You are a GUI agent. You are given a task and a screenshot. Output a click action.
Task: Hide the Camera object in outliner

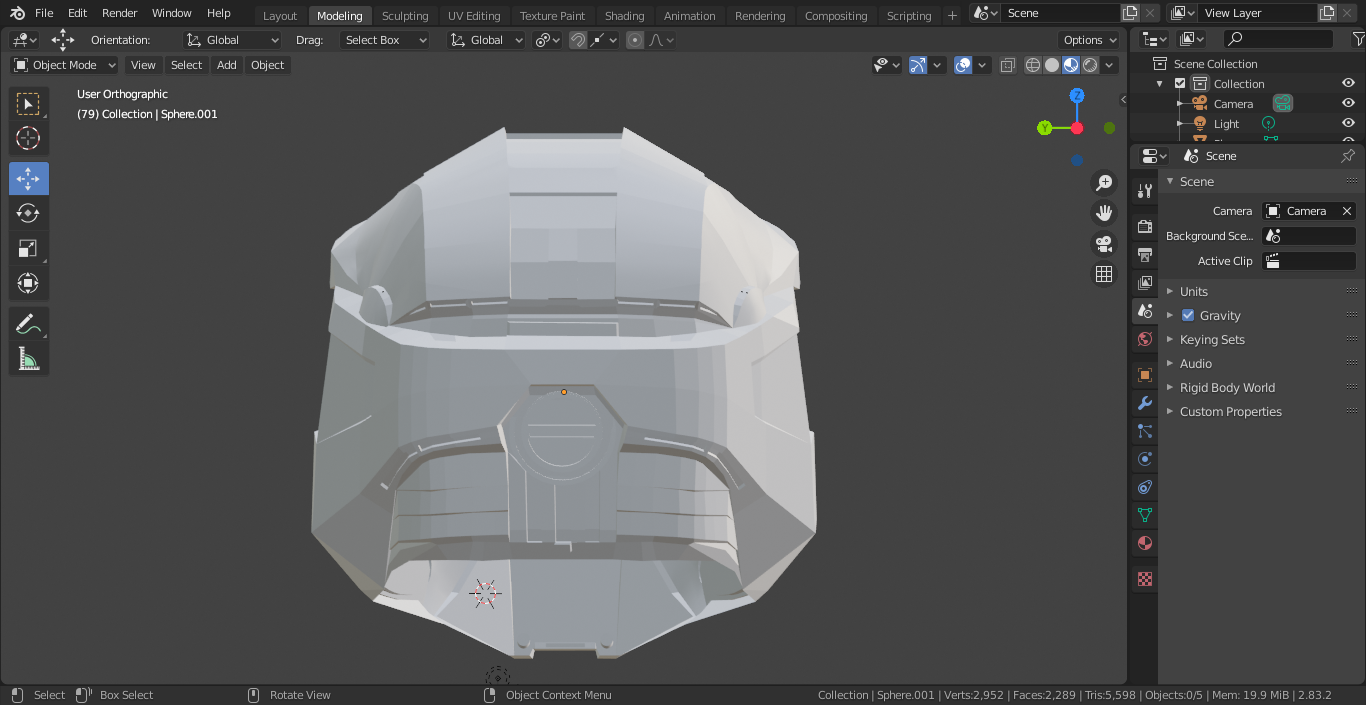(x=1348, y=103)
